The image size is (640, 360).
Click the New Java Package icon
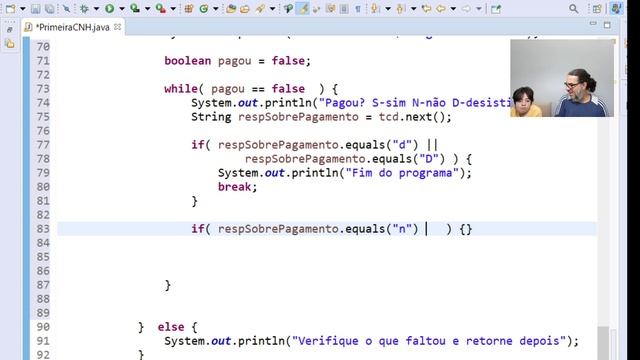pos(189,9)
